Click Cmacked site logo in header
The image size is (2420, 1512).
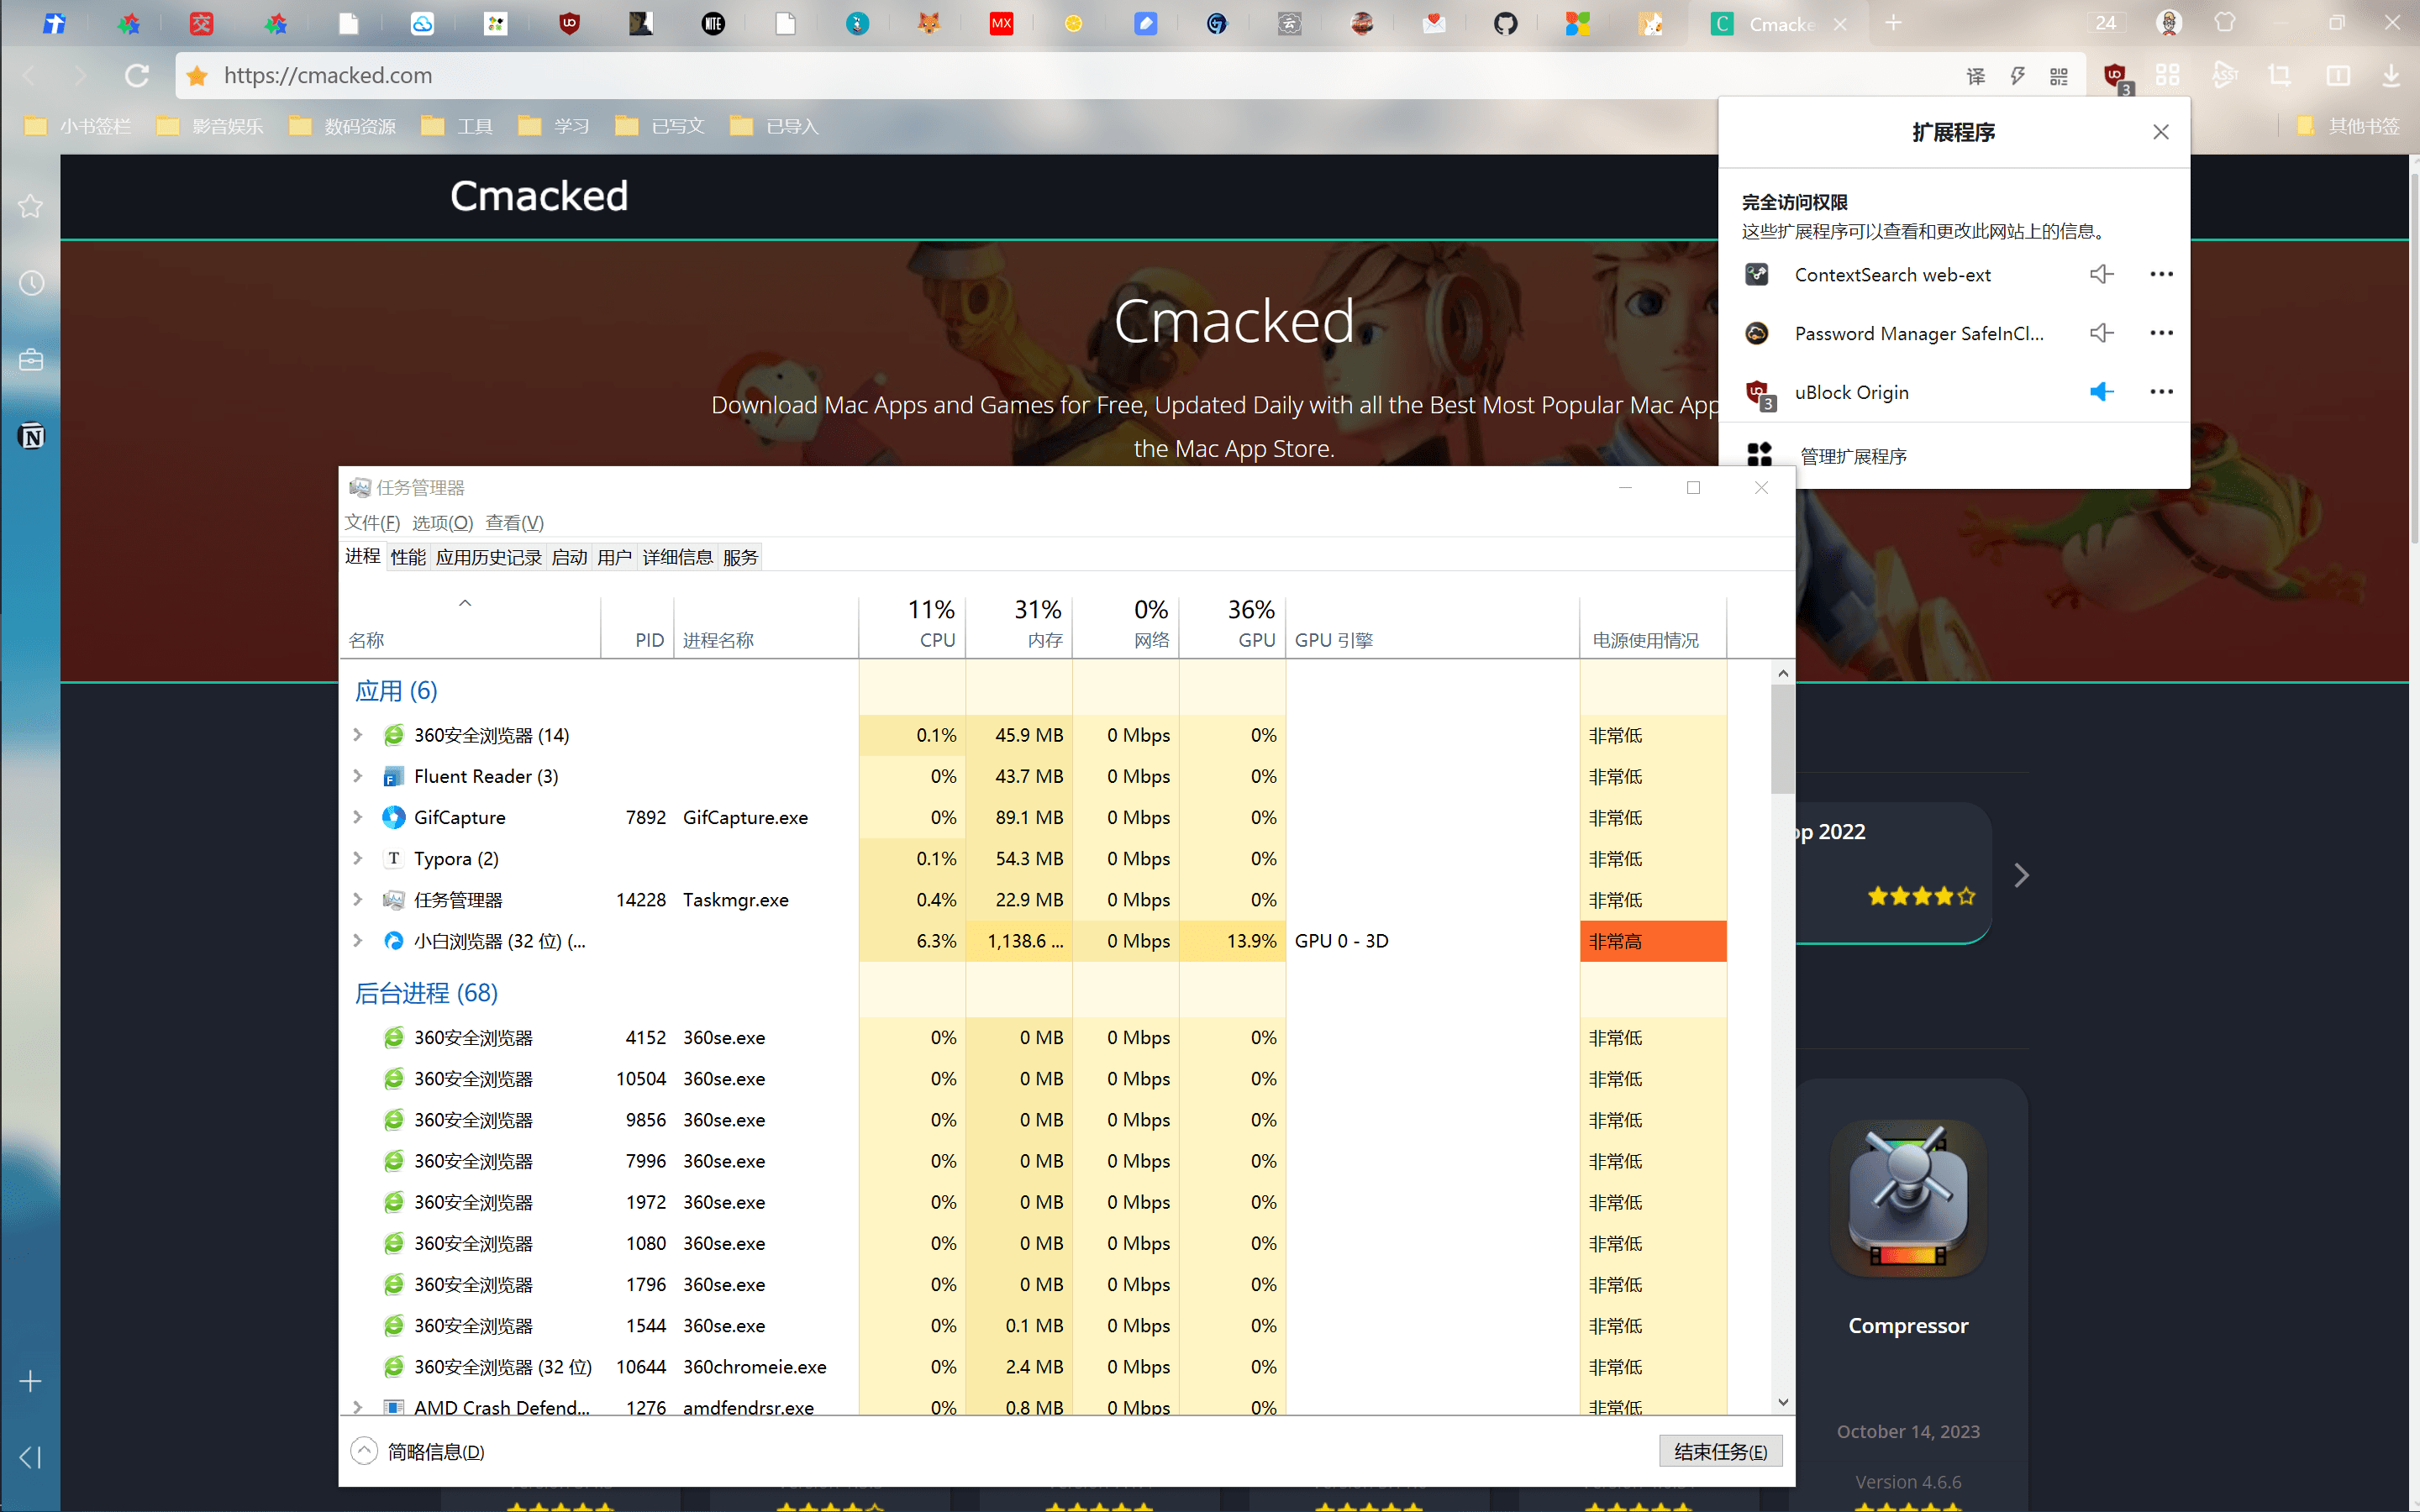[x=539, y=196]
